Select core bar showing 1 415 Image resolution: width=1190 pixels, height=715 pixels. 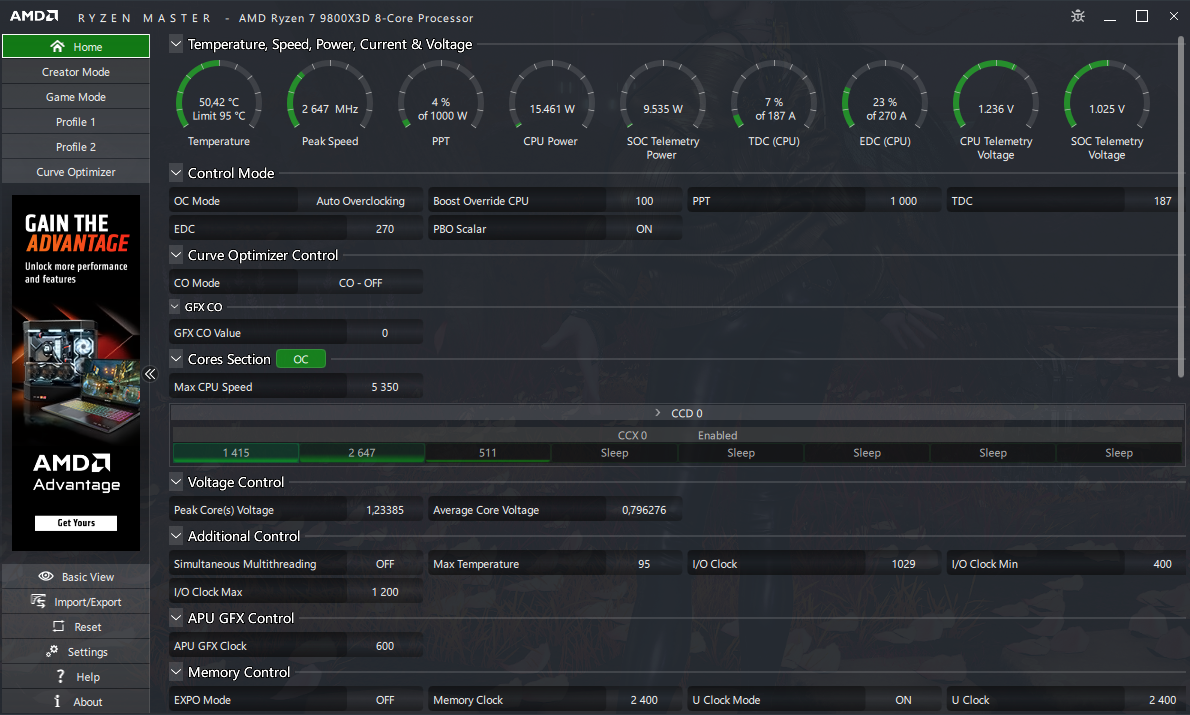click(x=236, y=453)
